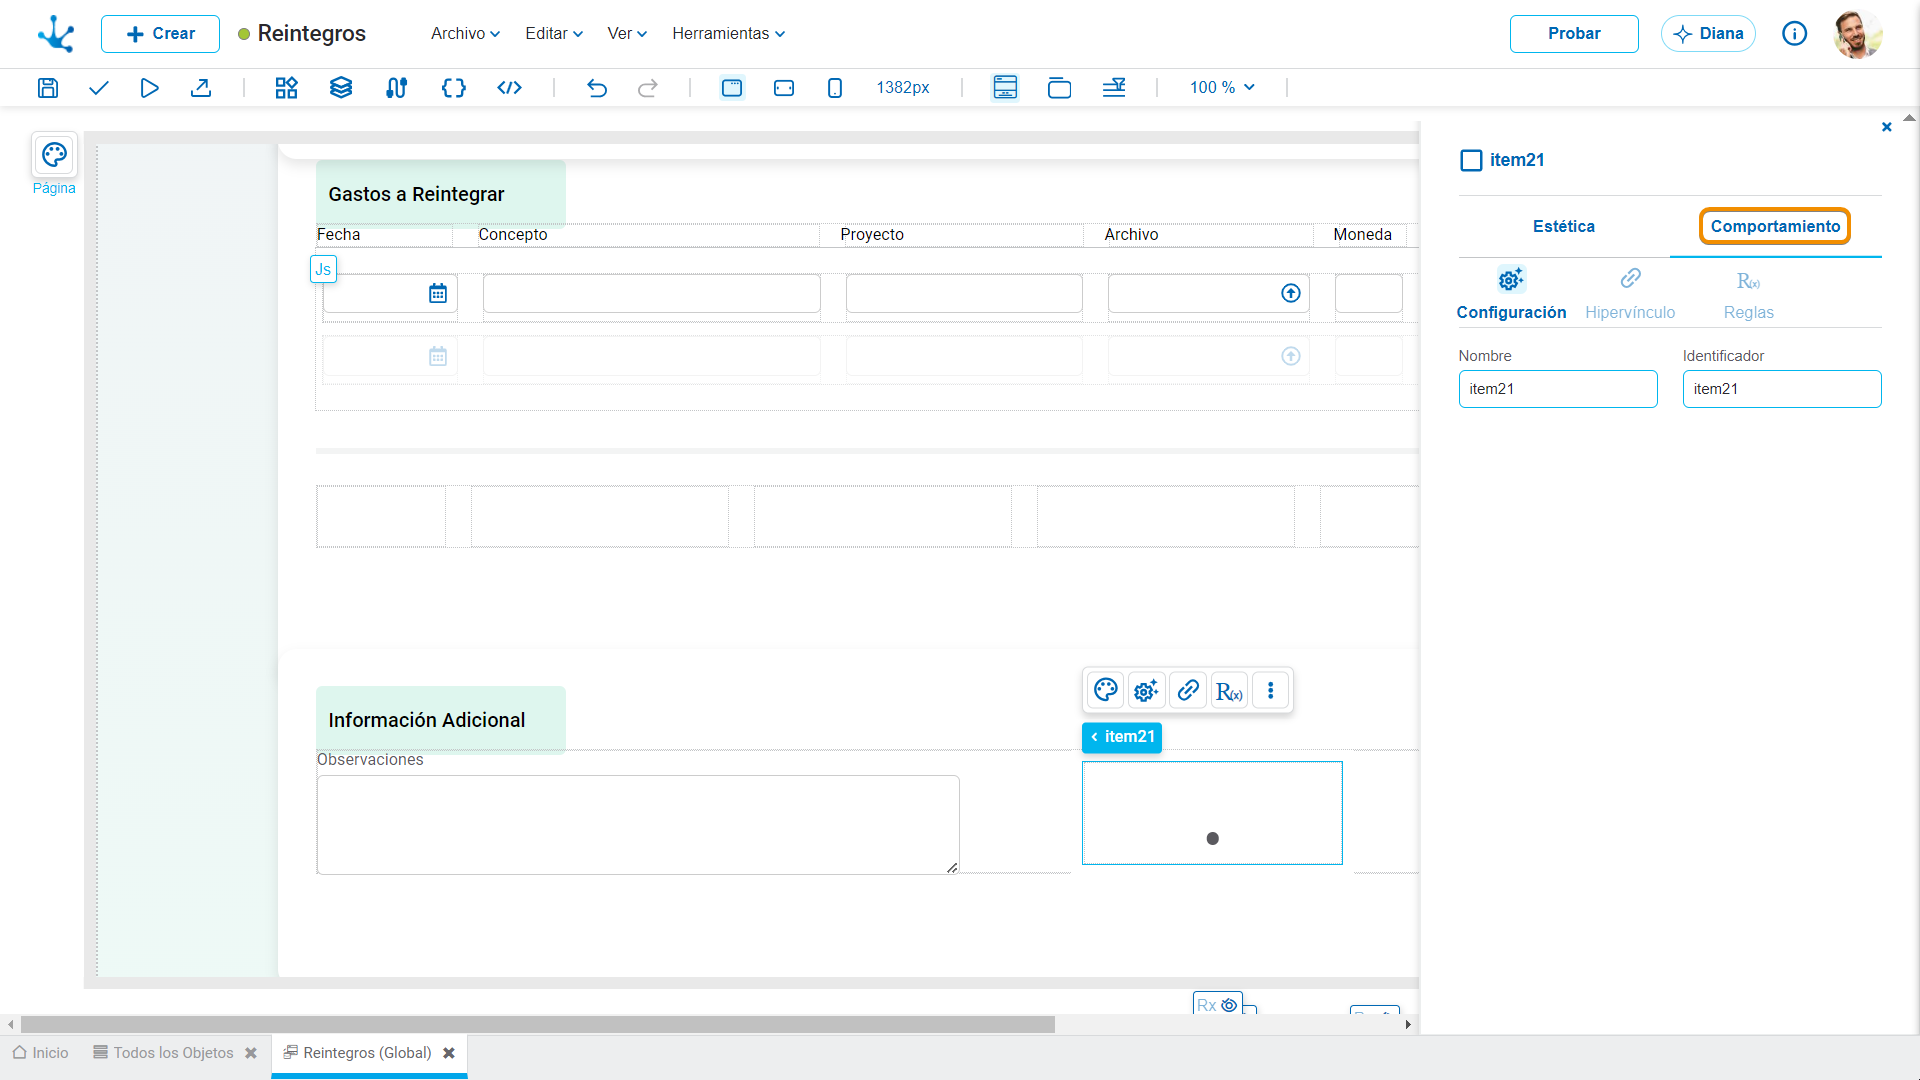1920x1080 pixels.
Task: Select the Reglas section
Action: pos(1748,294)
